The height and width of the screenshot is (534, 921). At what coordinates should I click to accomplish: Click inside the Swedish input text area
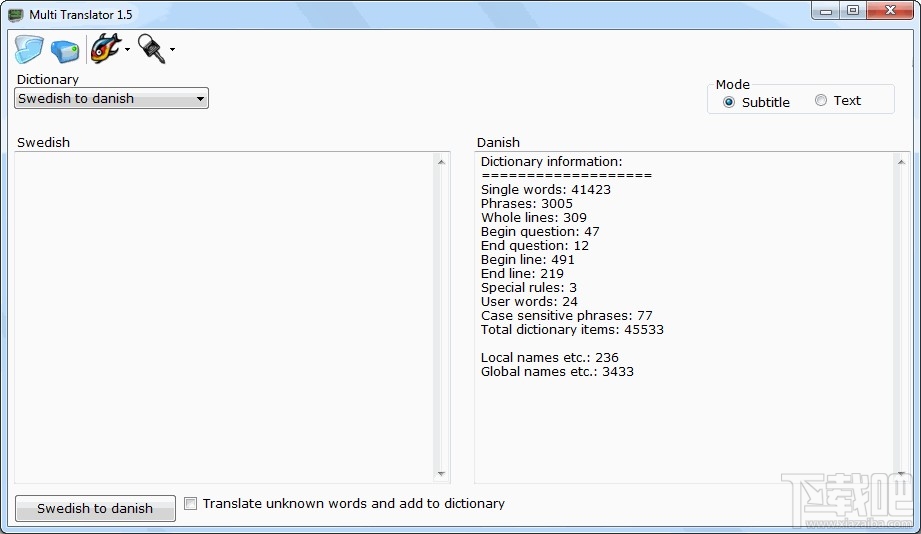point(224,317)
